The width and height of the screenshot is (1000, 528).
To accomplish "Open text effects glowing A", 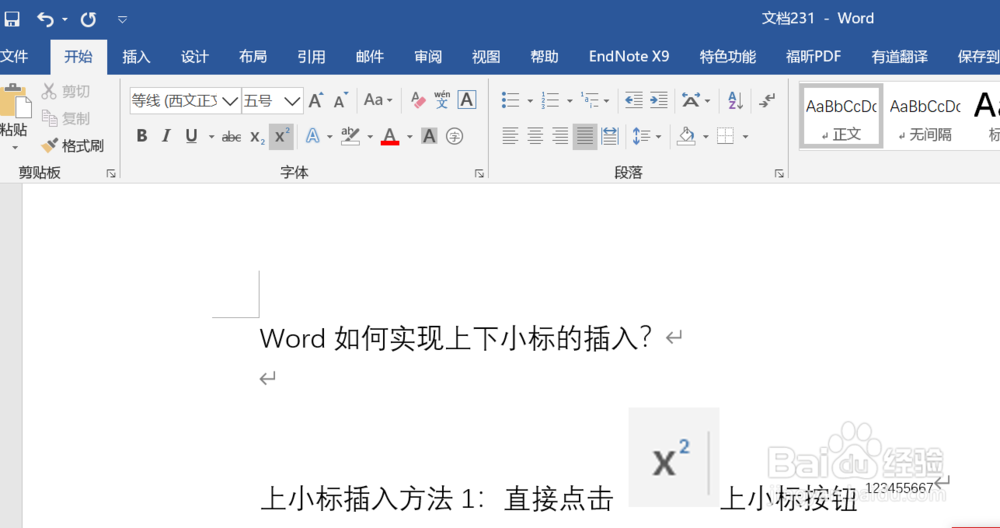I will coord(312,136).
